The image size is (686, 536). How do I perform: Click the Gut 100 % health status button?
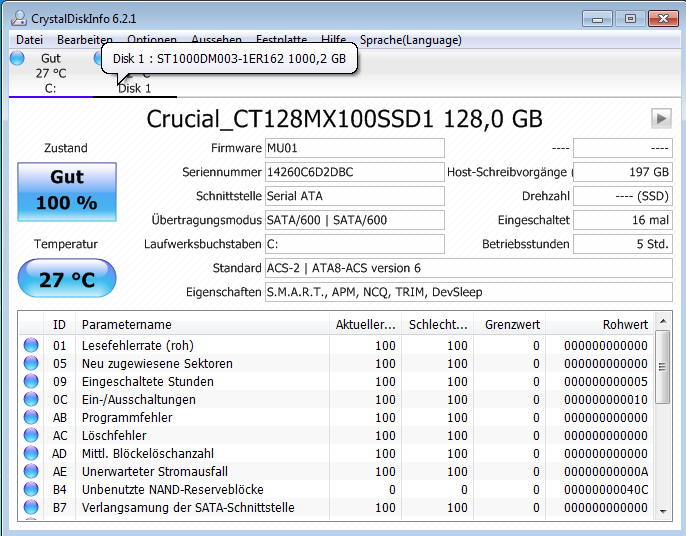click(67, 192)
